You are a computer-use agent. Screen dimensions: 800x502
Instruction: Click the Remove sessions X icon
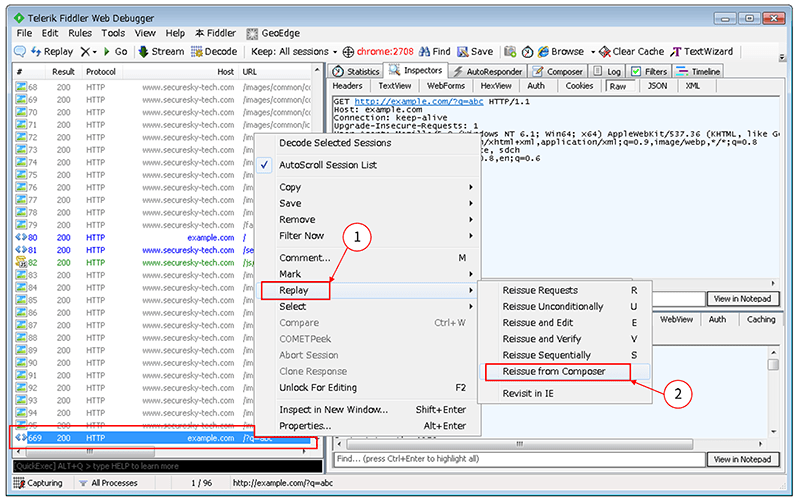[85, 52]
